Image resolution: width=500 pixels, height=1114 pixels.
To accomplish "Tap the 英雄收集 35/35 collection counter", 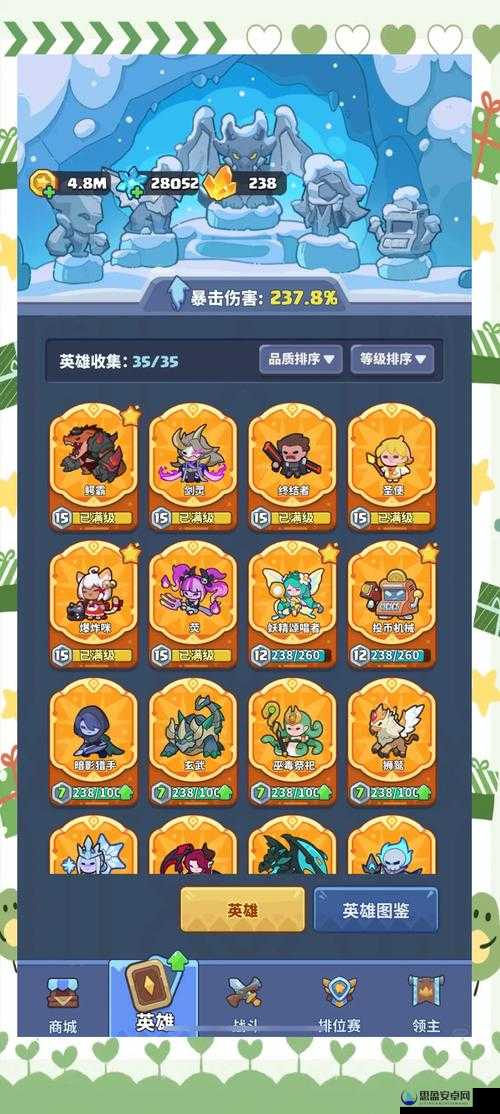I will (x=119, y=361).
